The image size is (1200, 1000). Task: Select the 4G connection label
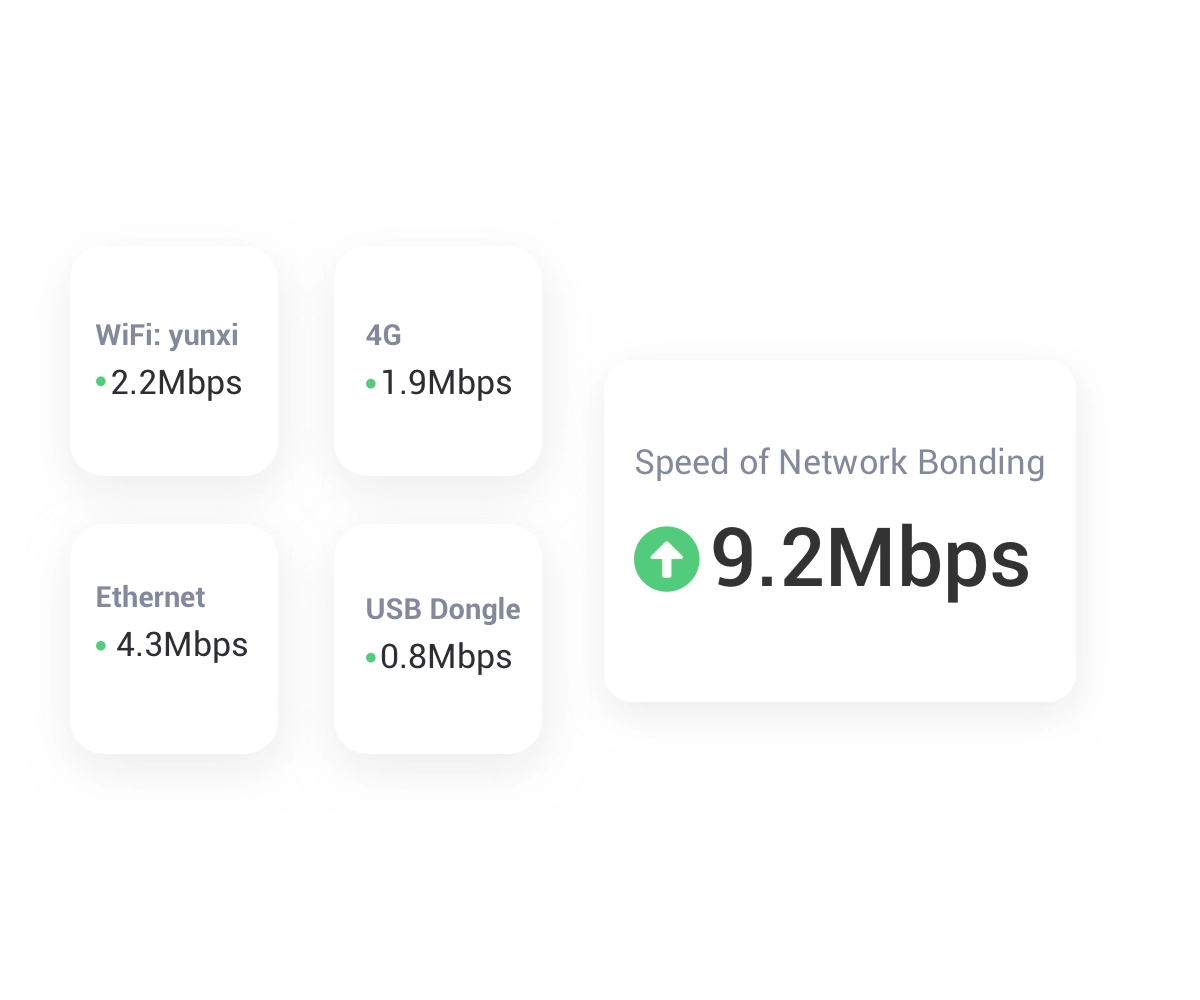coord(384,335)
